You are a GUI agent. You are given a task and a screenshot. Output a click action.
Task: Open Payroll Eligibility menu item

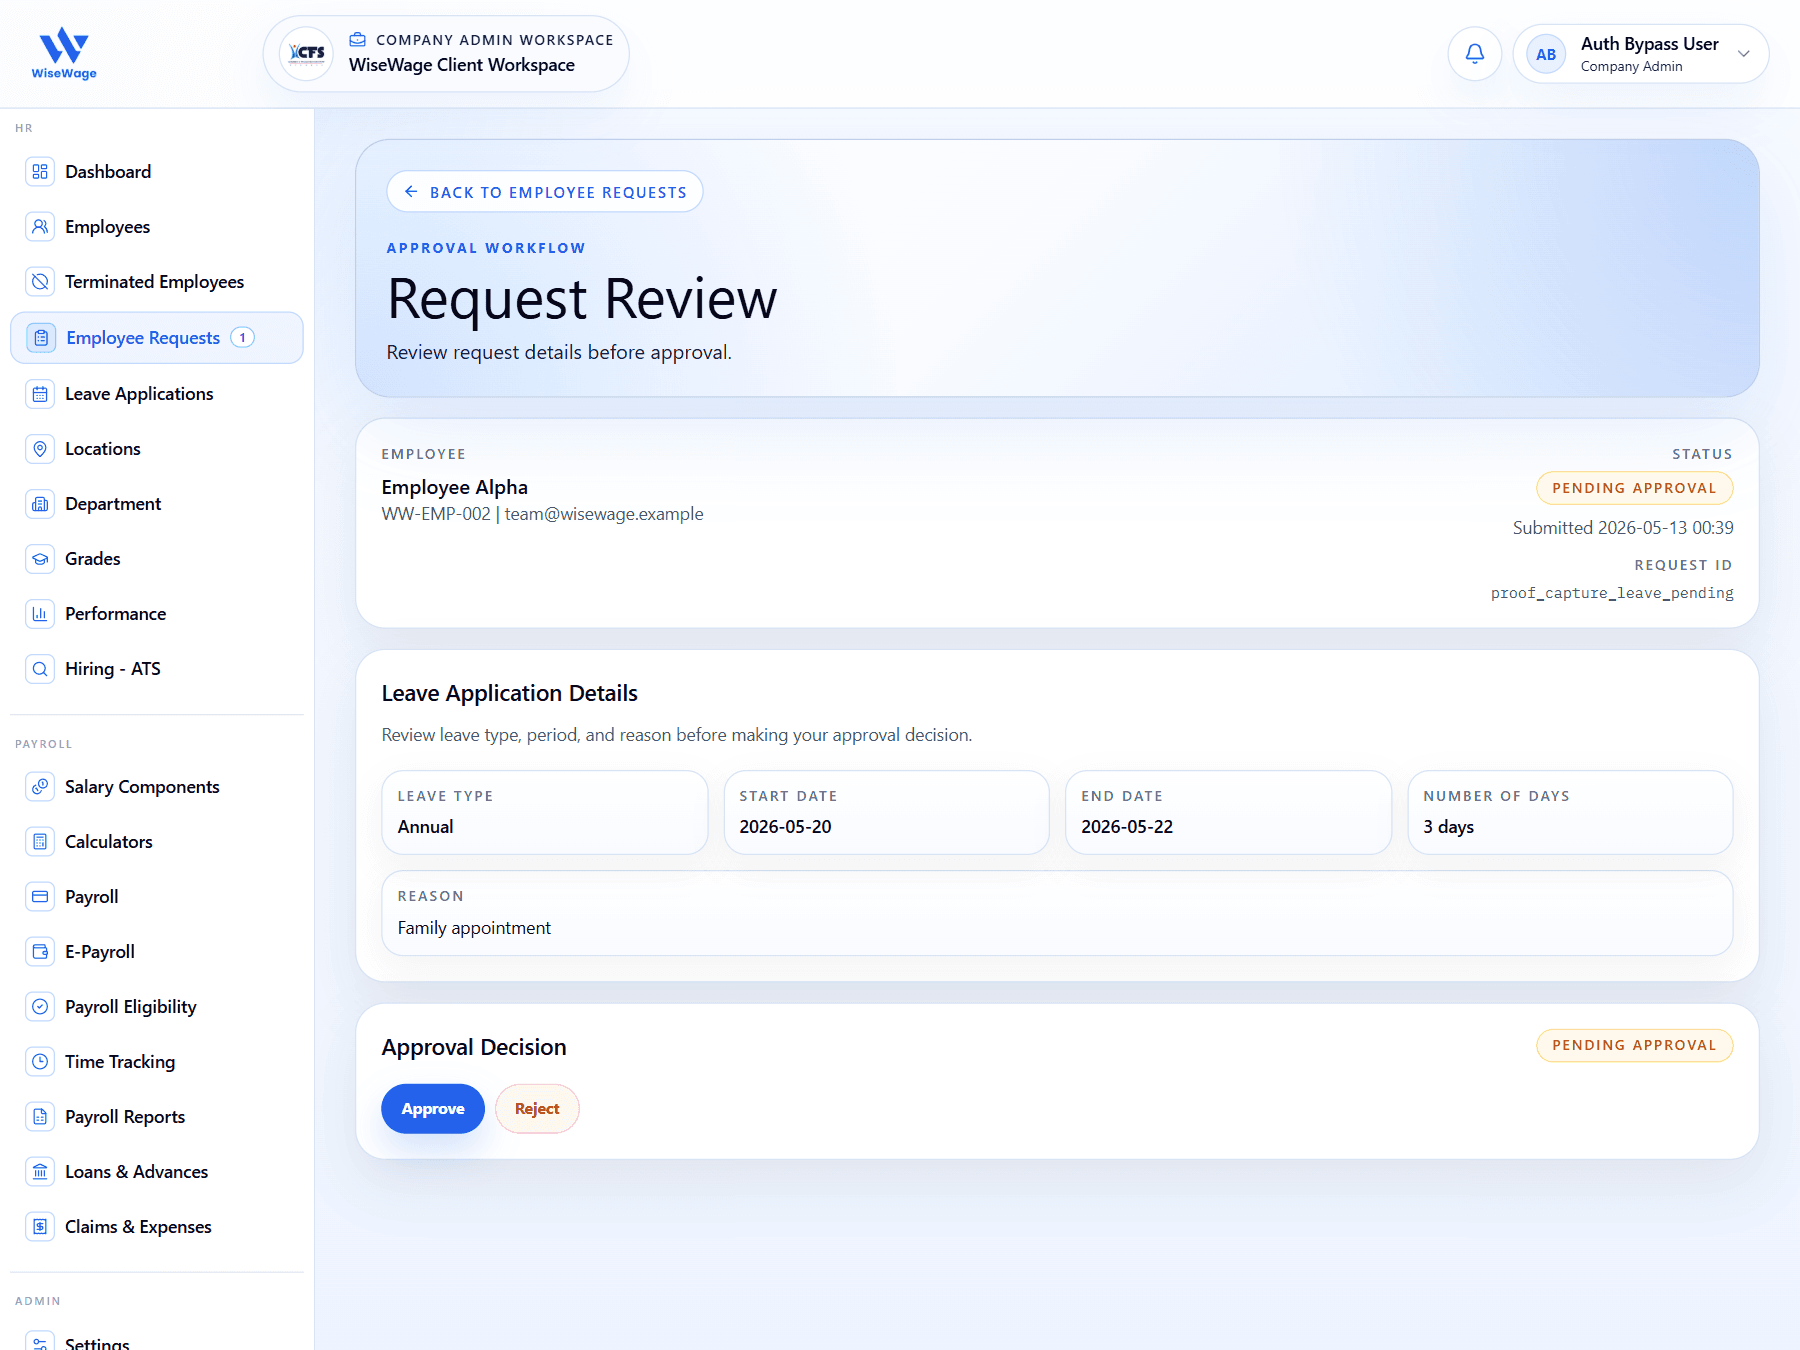157,1007
